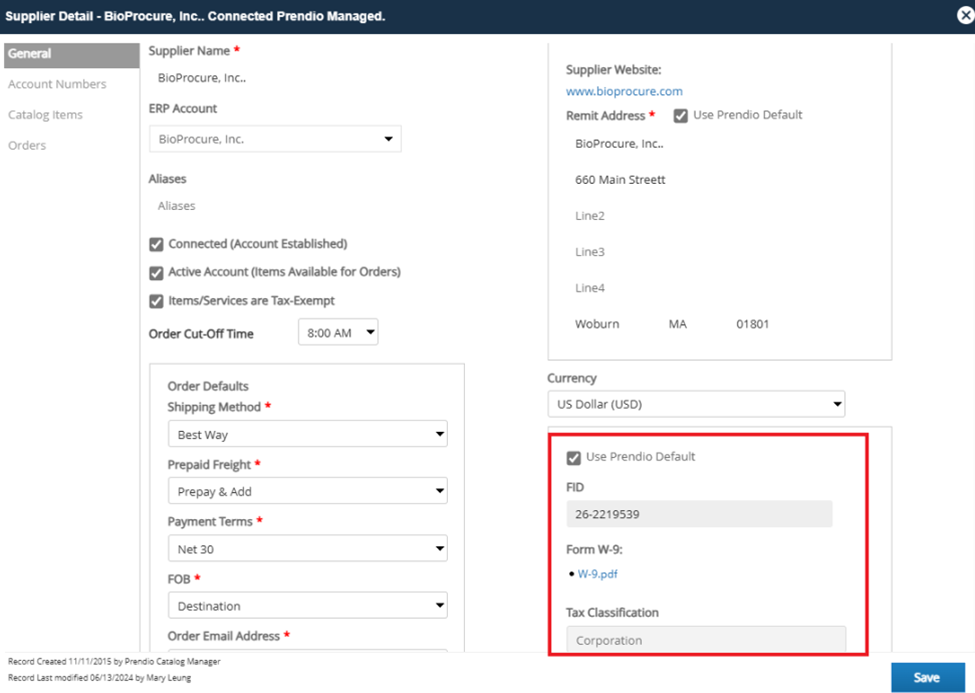Open the Catalog Items tab
975x693 pixels.
point(45,114)
